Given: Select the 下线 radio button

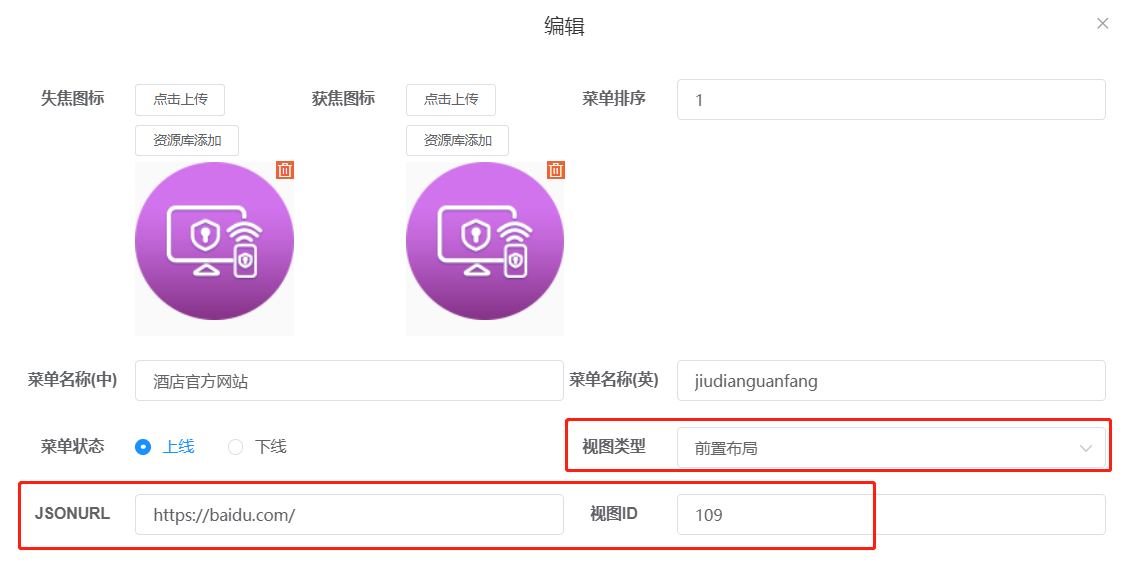Looking at the screenshot, I should pos(235,447).
